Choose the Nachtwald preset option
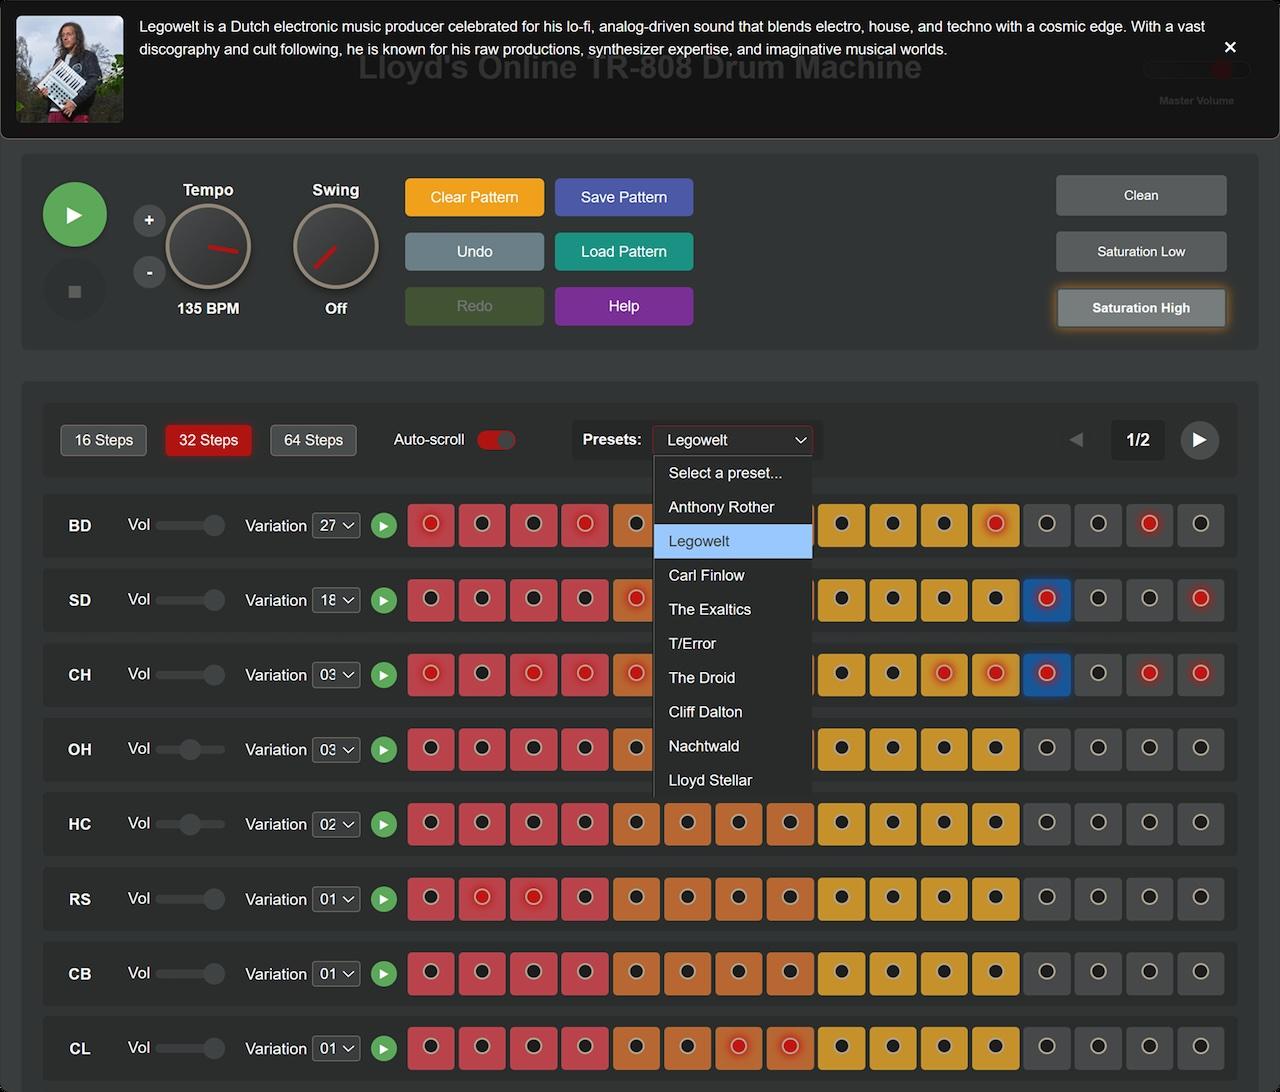Viewport: 1280px width, 1092px height. [704, 746]
